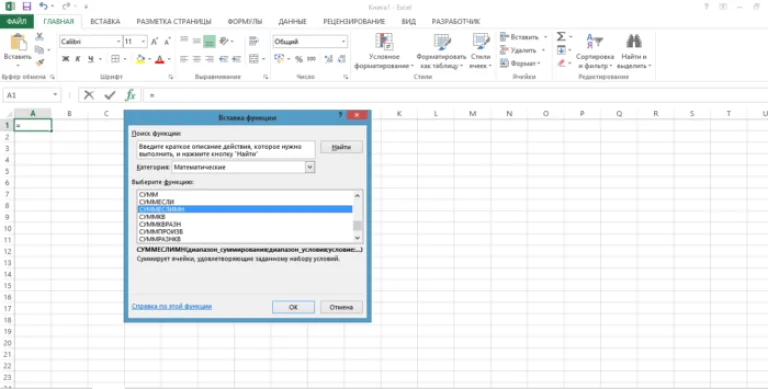Screen dimensions: 768x389
Task: Center text horizontally
Action: click(197, 59)
